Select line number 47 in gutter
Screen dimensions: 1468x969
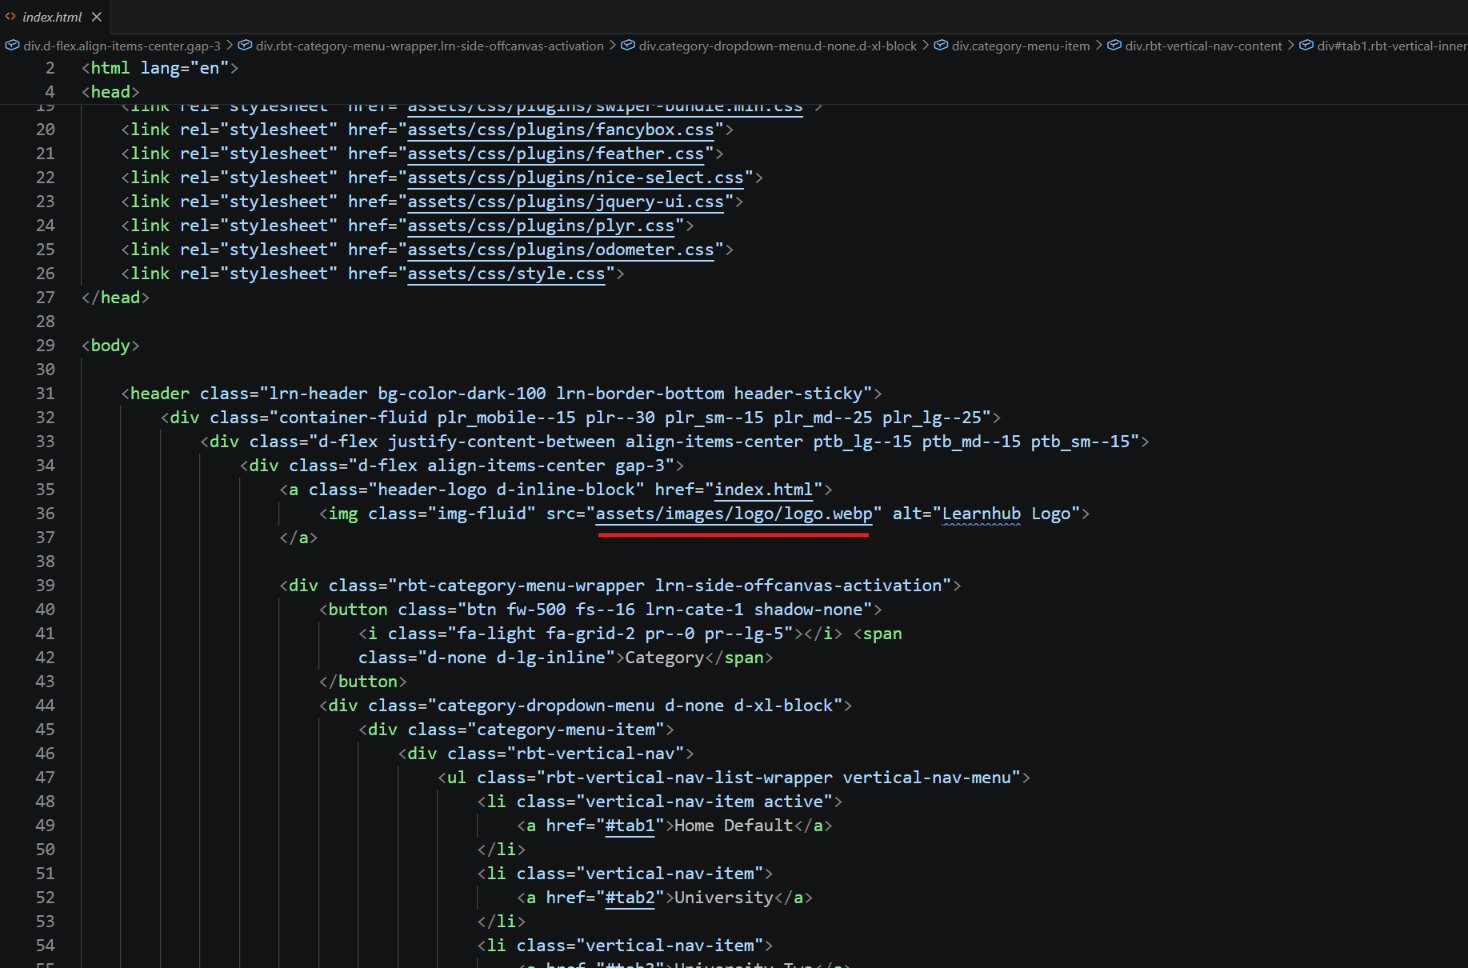pos(45,778)
